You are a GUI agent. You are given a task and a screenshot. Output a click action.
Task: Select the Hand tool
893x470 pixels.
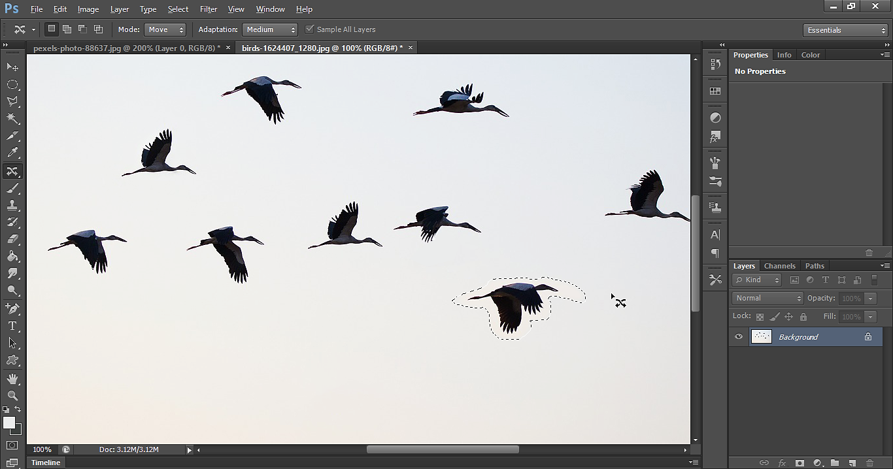pos(12,379)
